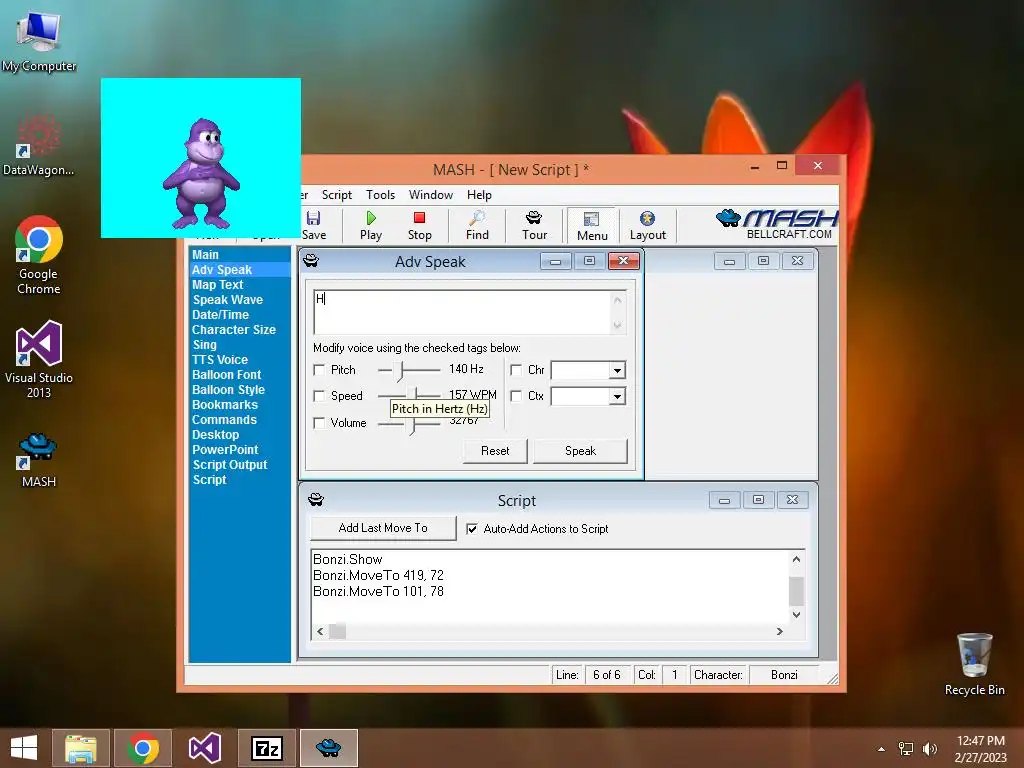Click the Pitch slider track
The image size is (1024, 768).
(409, 370)
